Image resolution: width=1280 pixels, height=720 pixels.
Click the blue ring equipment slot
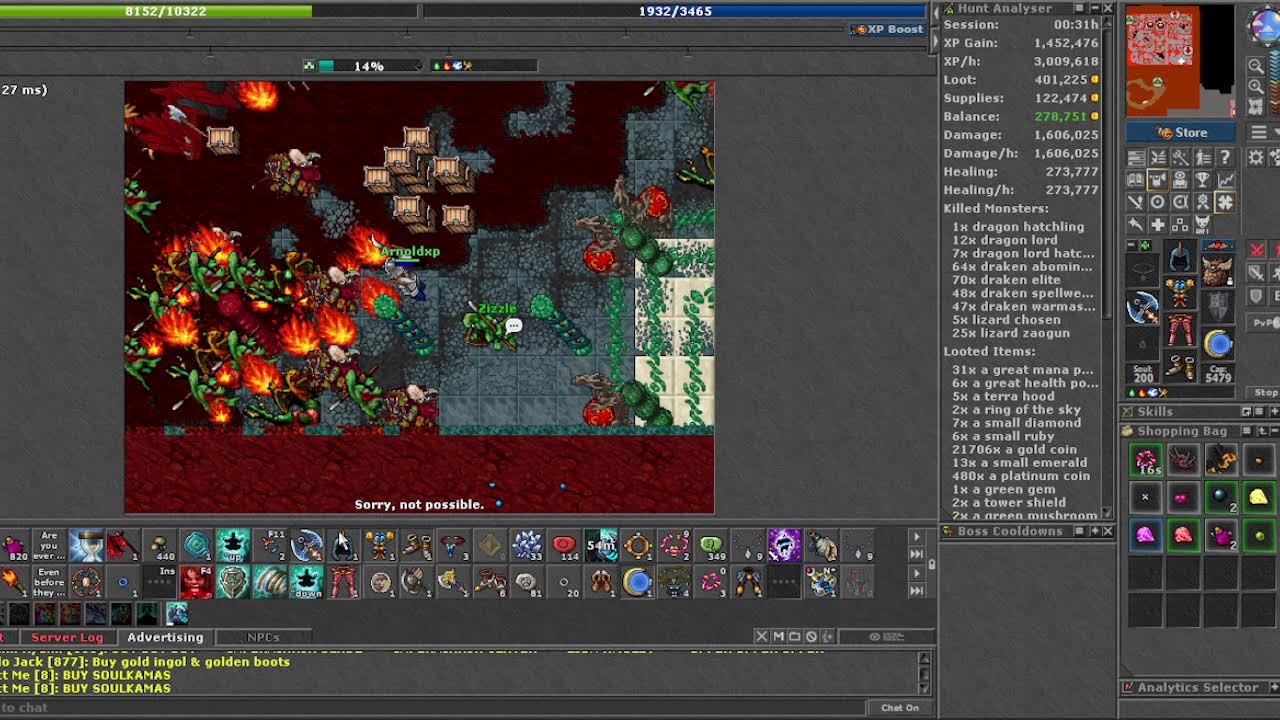pos(1217,344)
